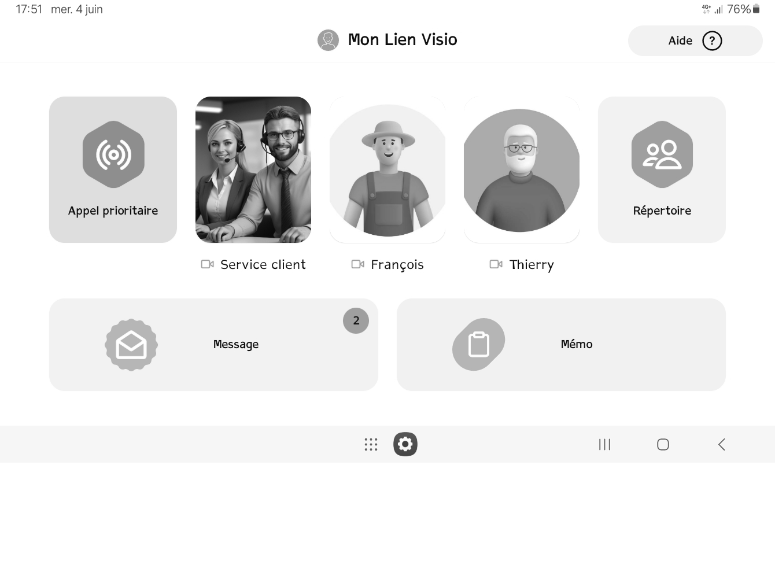Open the app drawer grid icon

tap(371, 445)
